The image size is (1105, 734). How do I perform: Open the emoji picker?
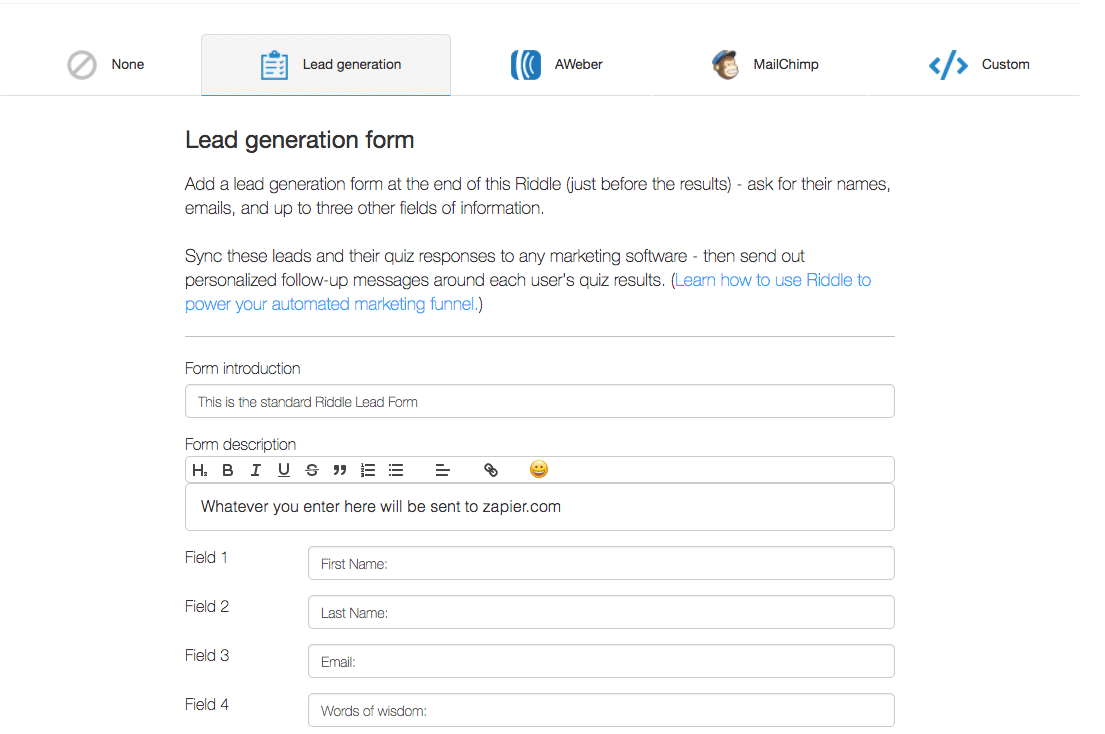[538, 469]
